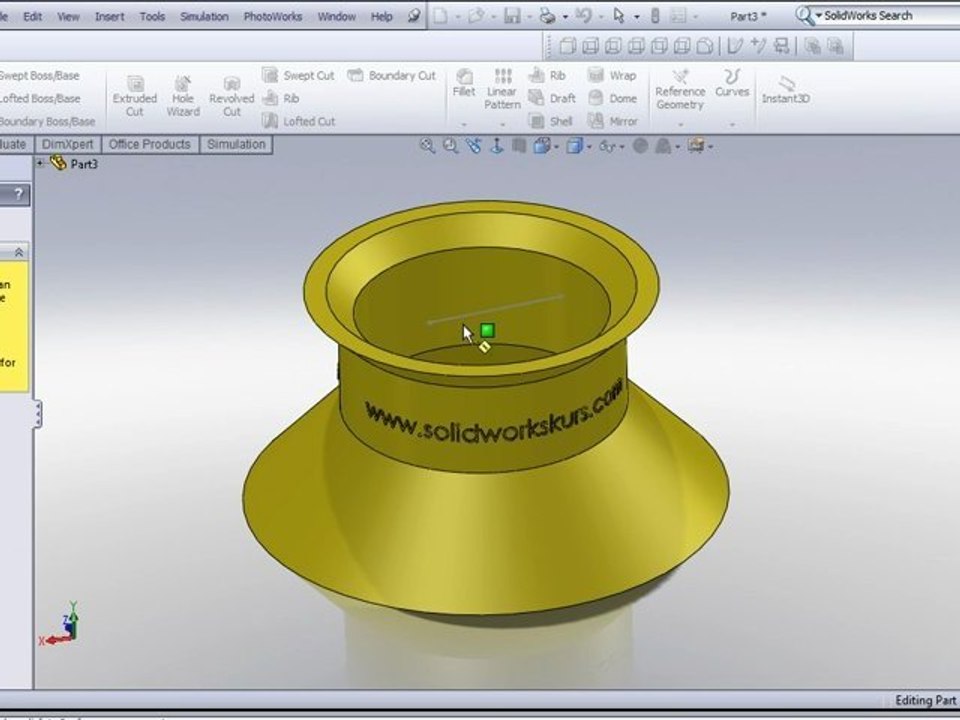Click the Rib tool beside Draft
The image size is (960, 720).
click(547, 75)
